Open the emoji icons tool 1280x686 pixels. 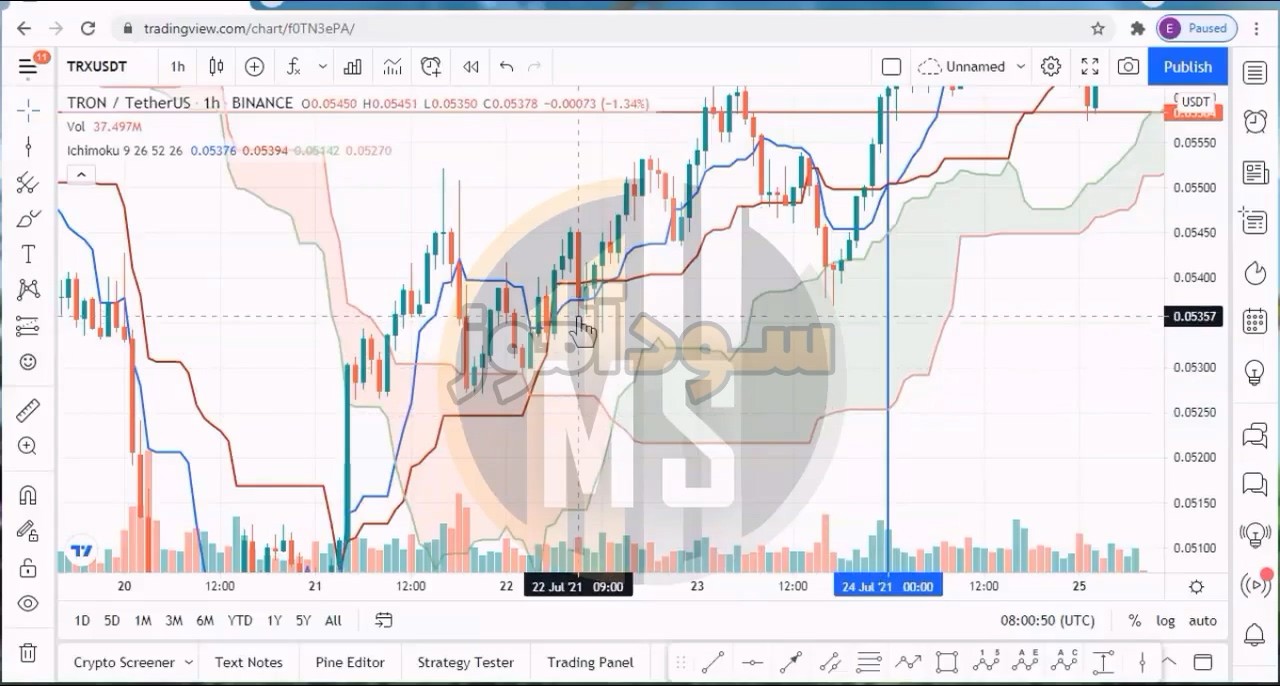point(28,362)
